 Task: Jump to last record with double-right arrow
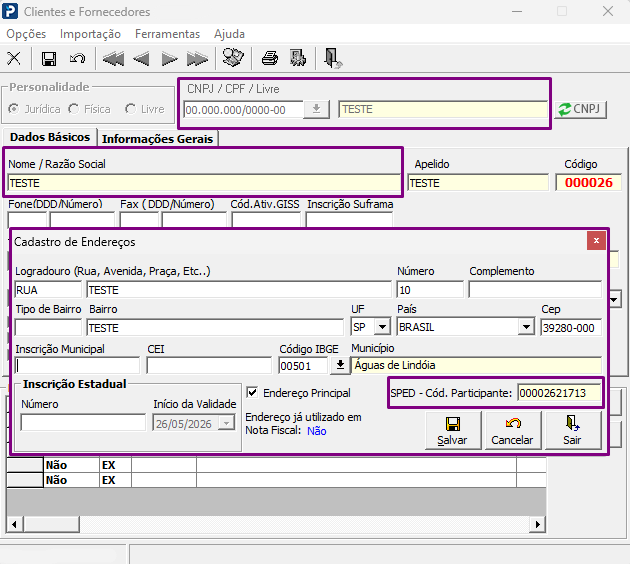(197, 59)
